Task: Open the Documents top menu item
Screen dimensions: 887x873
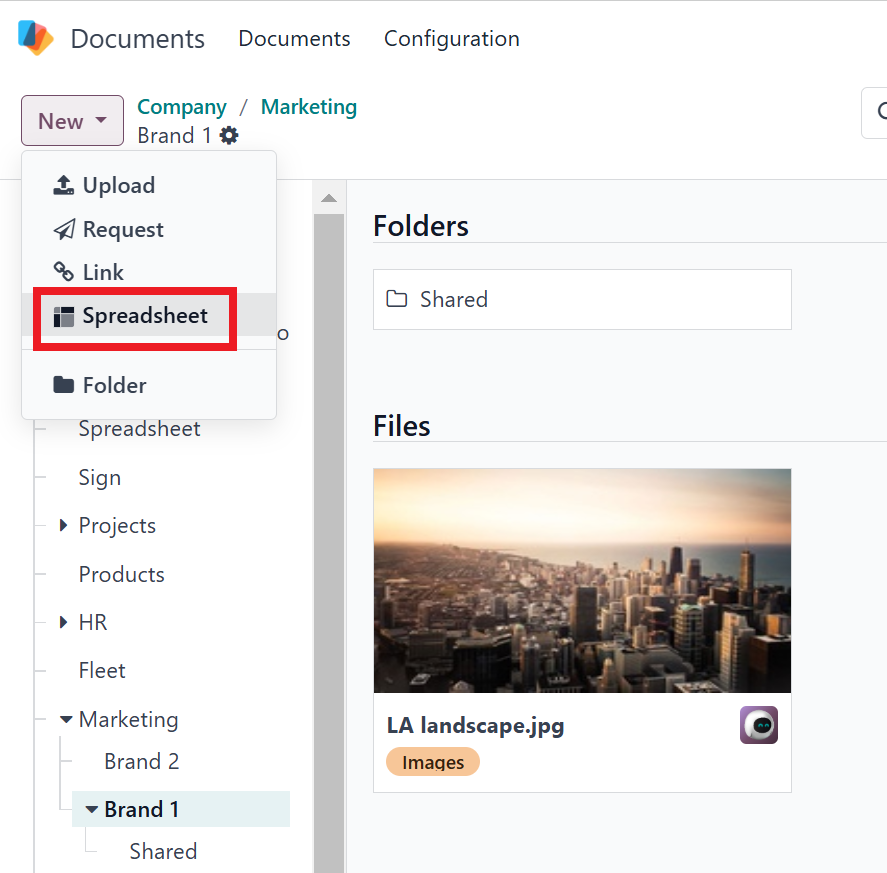Action: 294,38
